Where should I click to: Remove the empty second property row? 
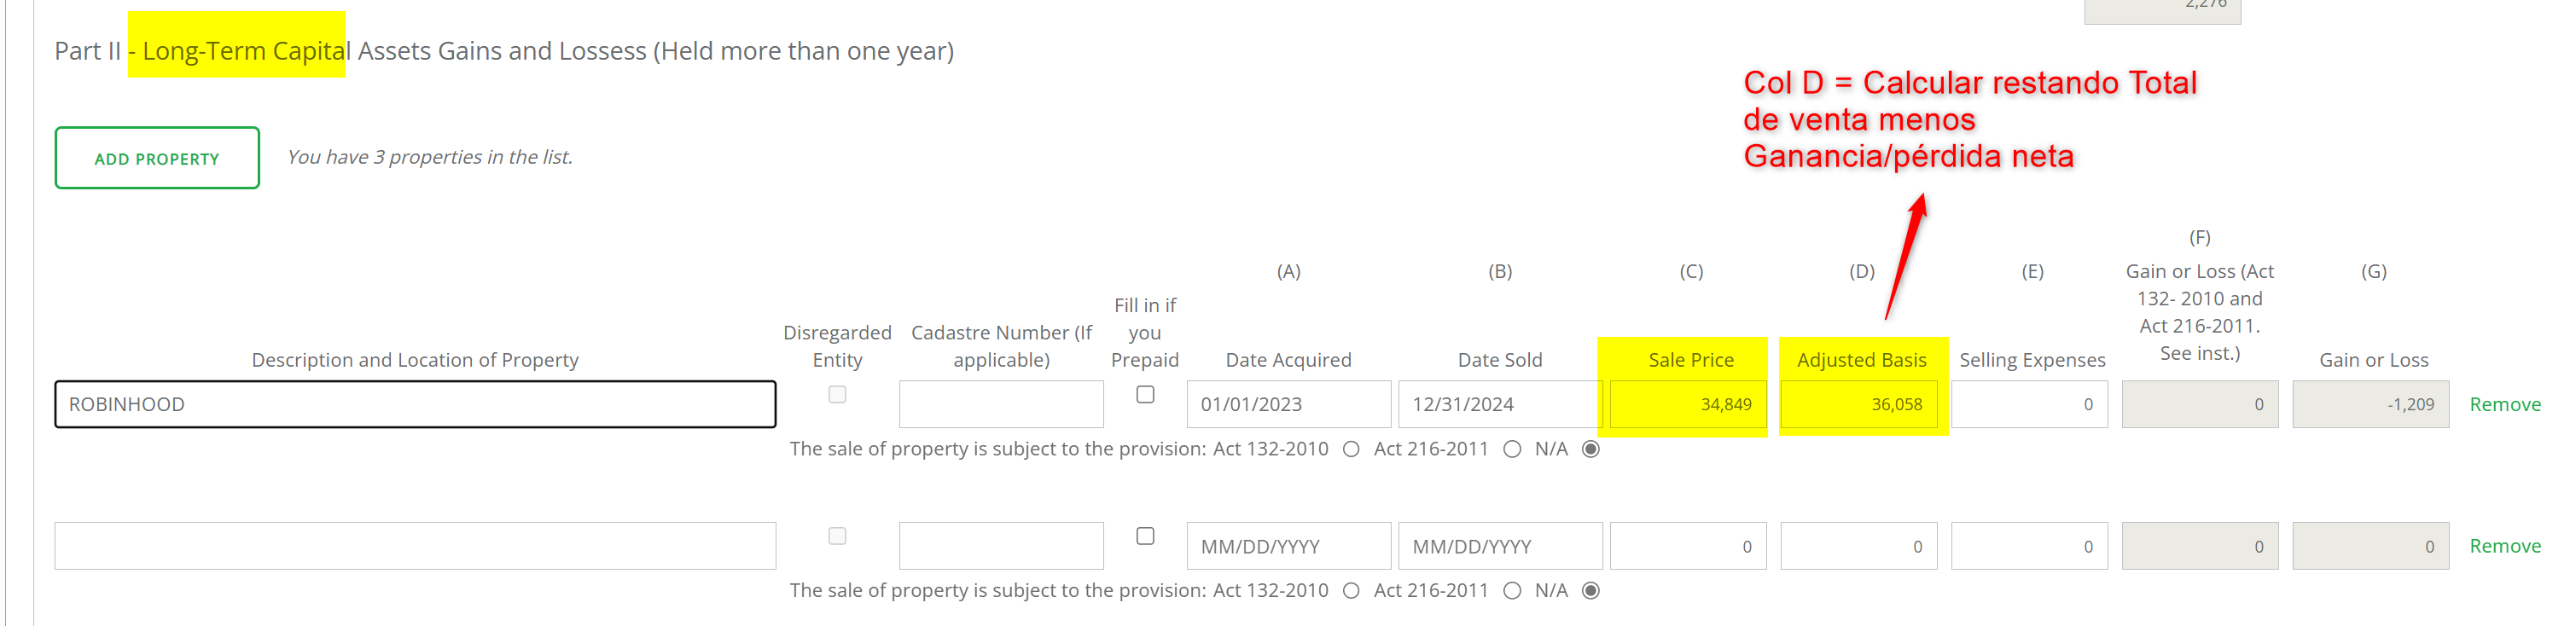coord(2504,546)
